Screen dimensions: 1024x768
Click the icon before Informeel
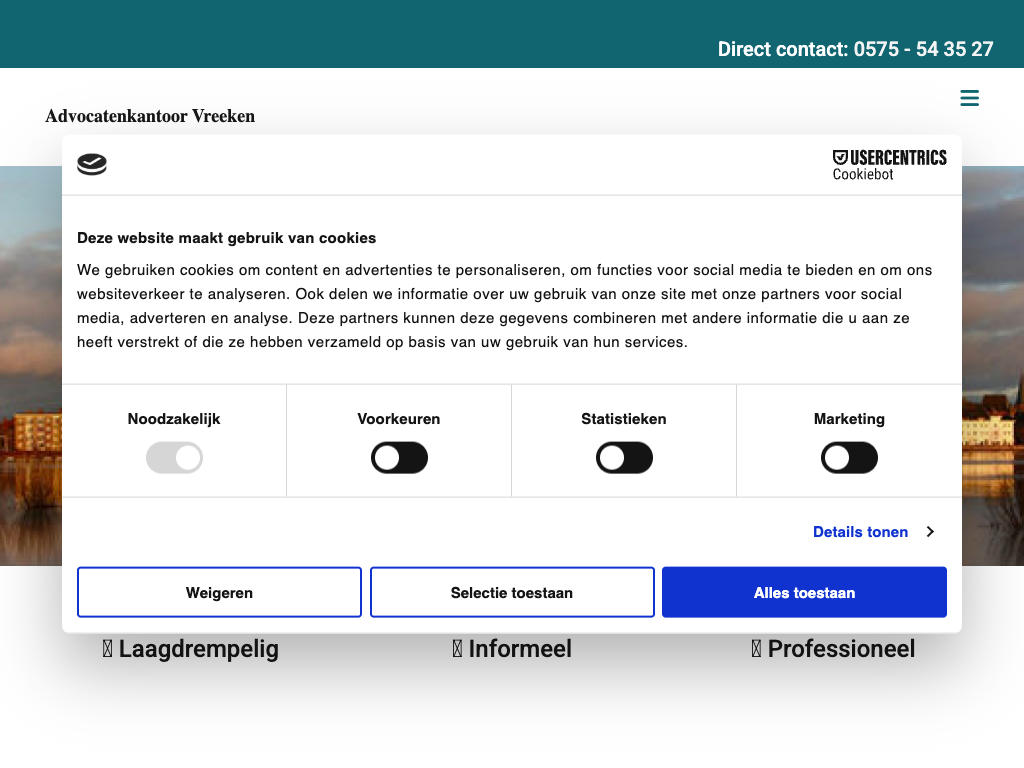(x=457, y=649)
